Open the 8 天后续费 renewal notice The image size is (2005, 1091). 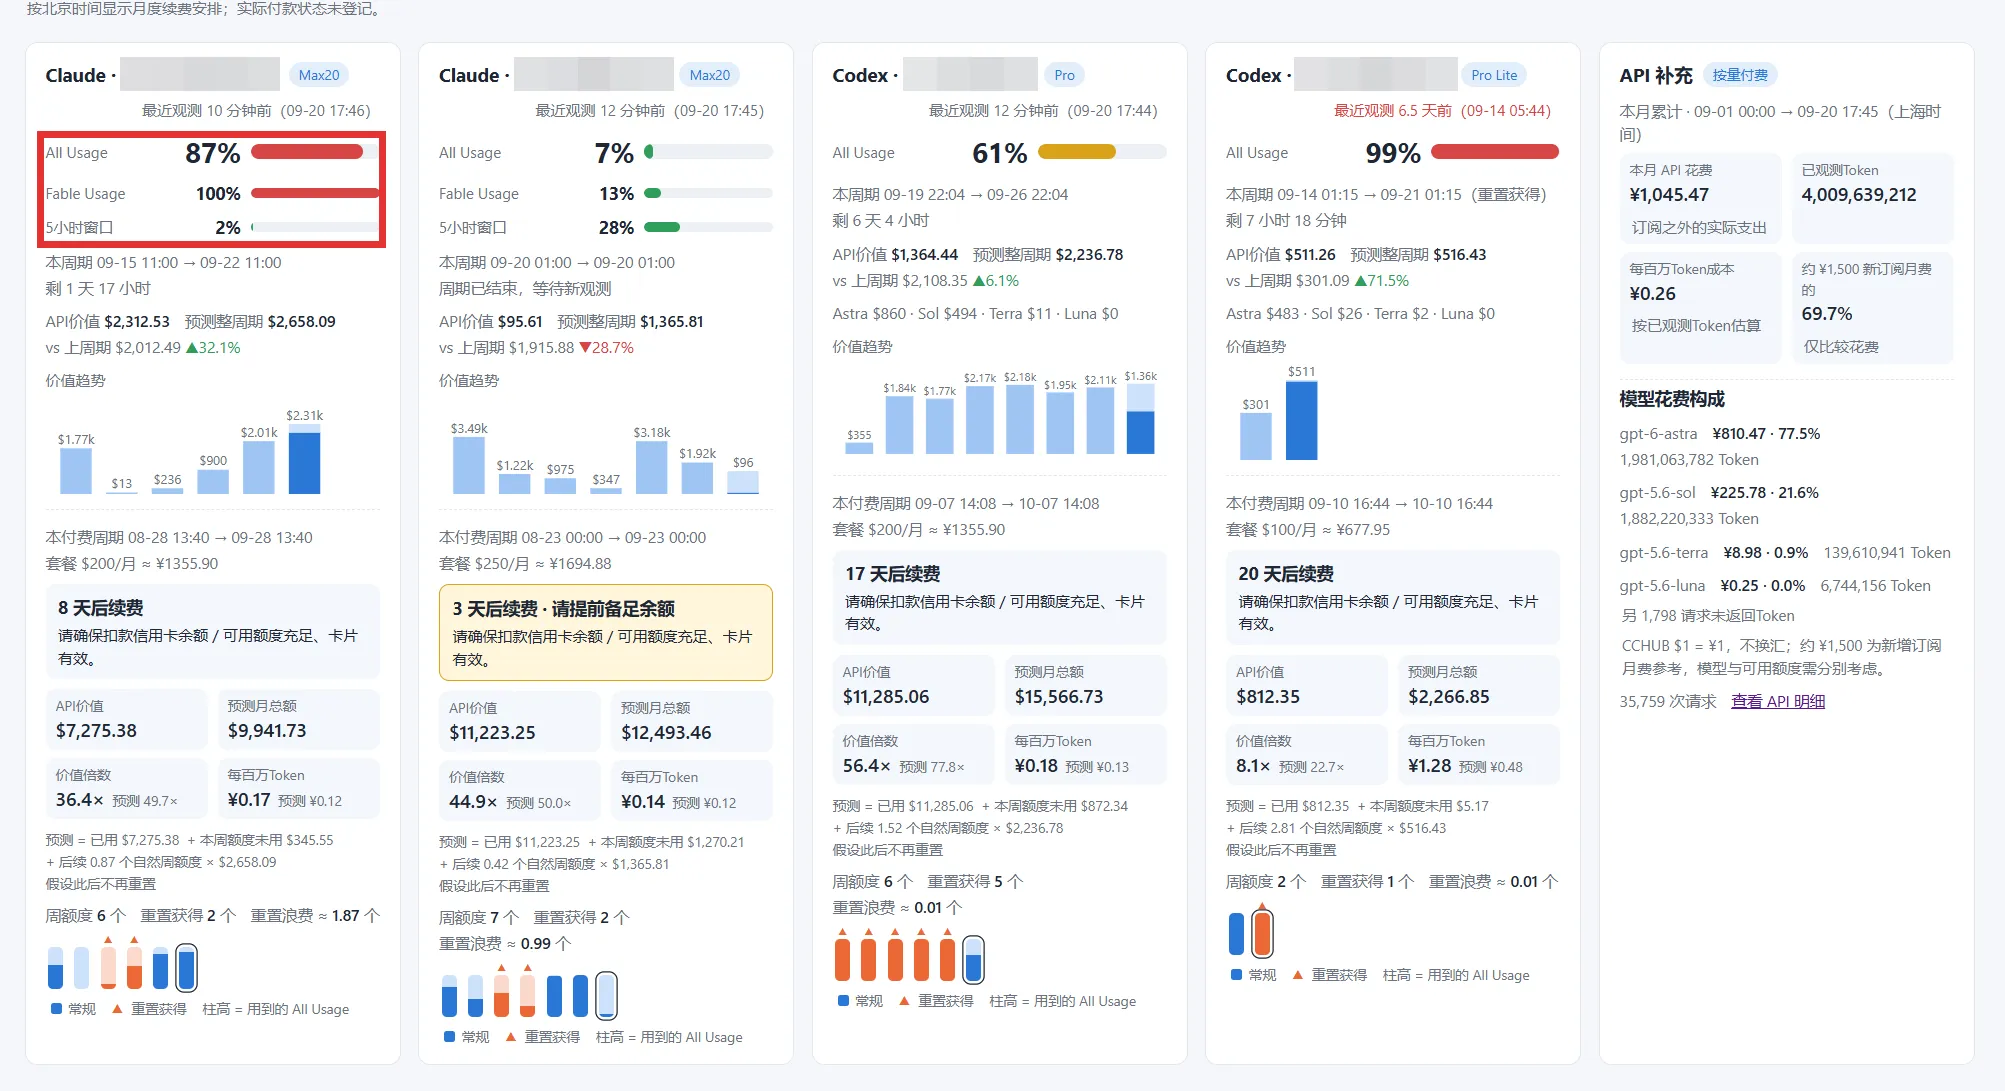[x=212, y=631]
